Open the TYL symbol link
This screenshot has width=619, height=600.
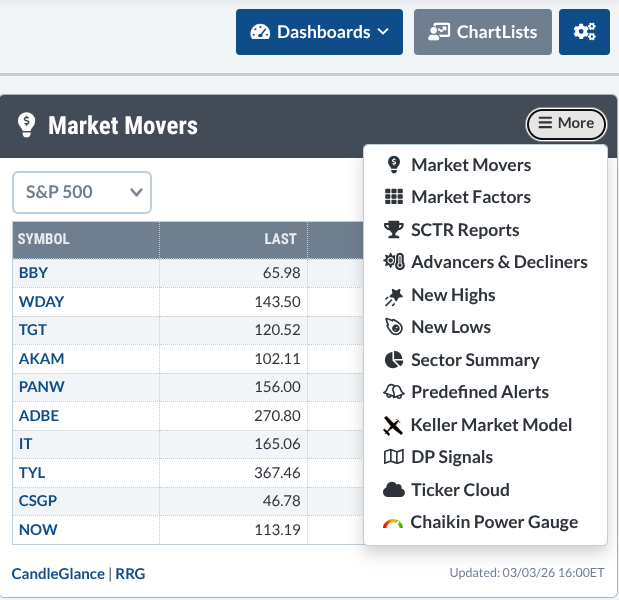(32, 472)
